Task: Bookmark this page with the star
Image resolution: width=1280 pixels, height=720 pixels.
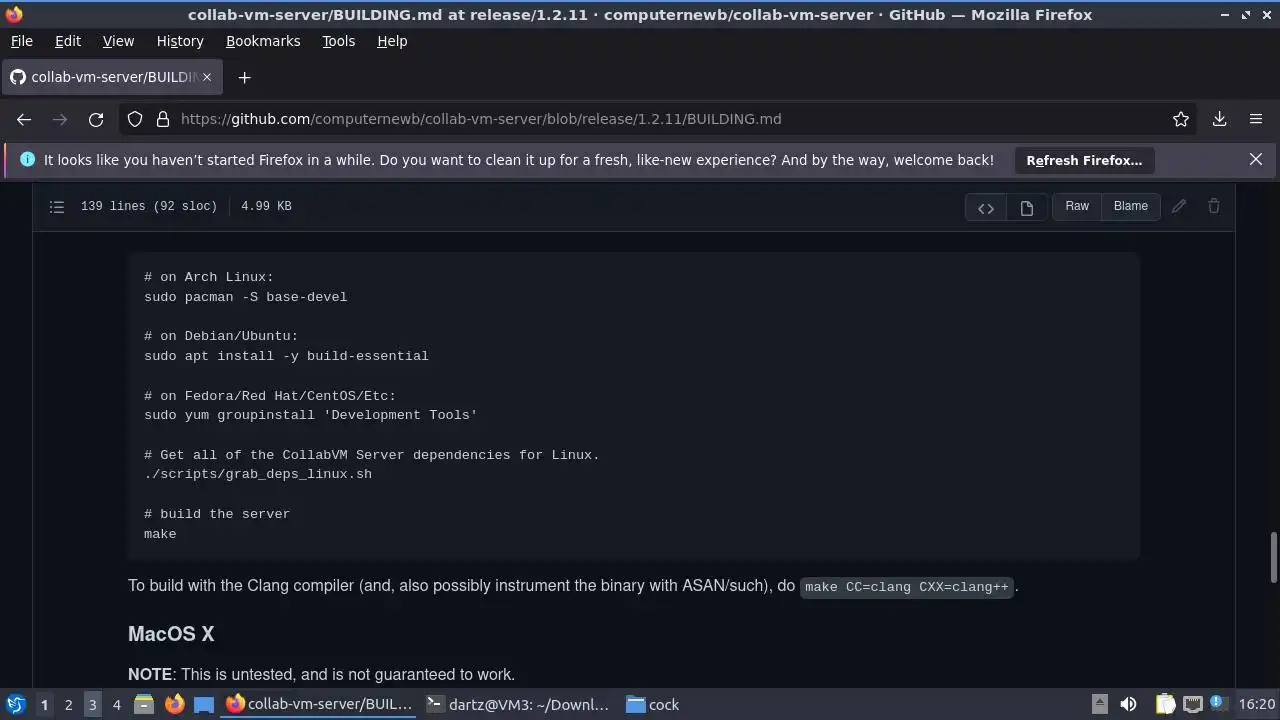Action: coord(1181,119)
